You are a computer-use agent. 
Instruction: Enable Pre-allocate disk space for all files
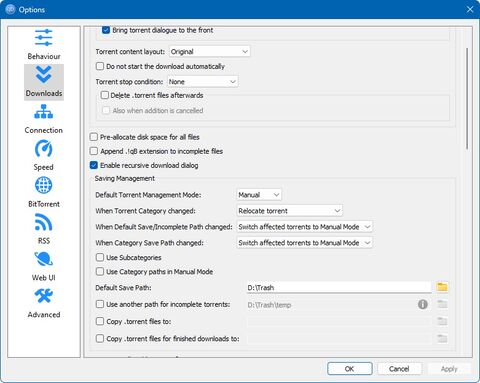[94, 137]
